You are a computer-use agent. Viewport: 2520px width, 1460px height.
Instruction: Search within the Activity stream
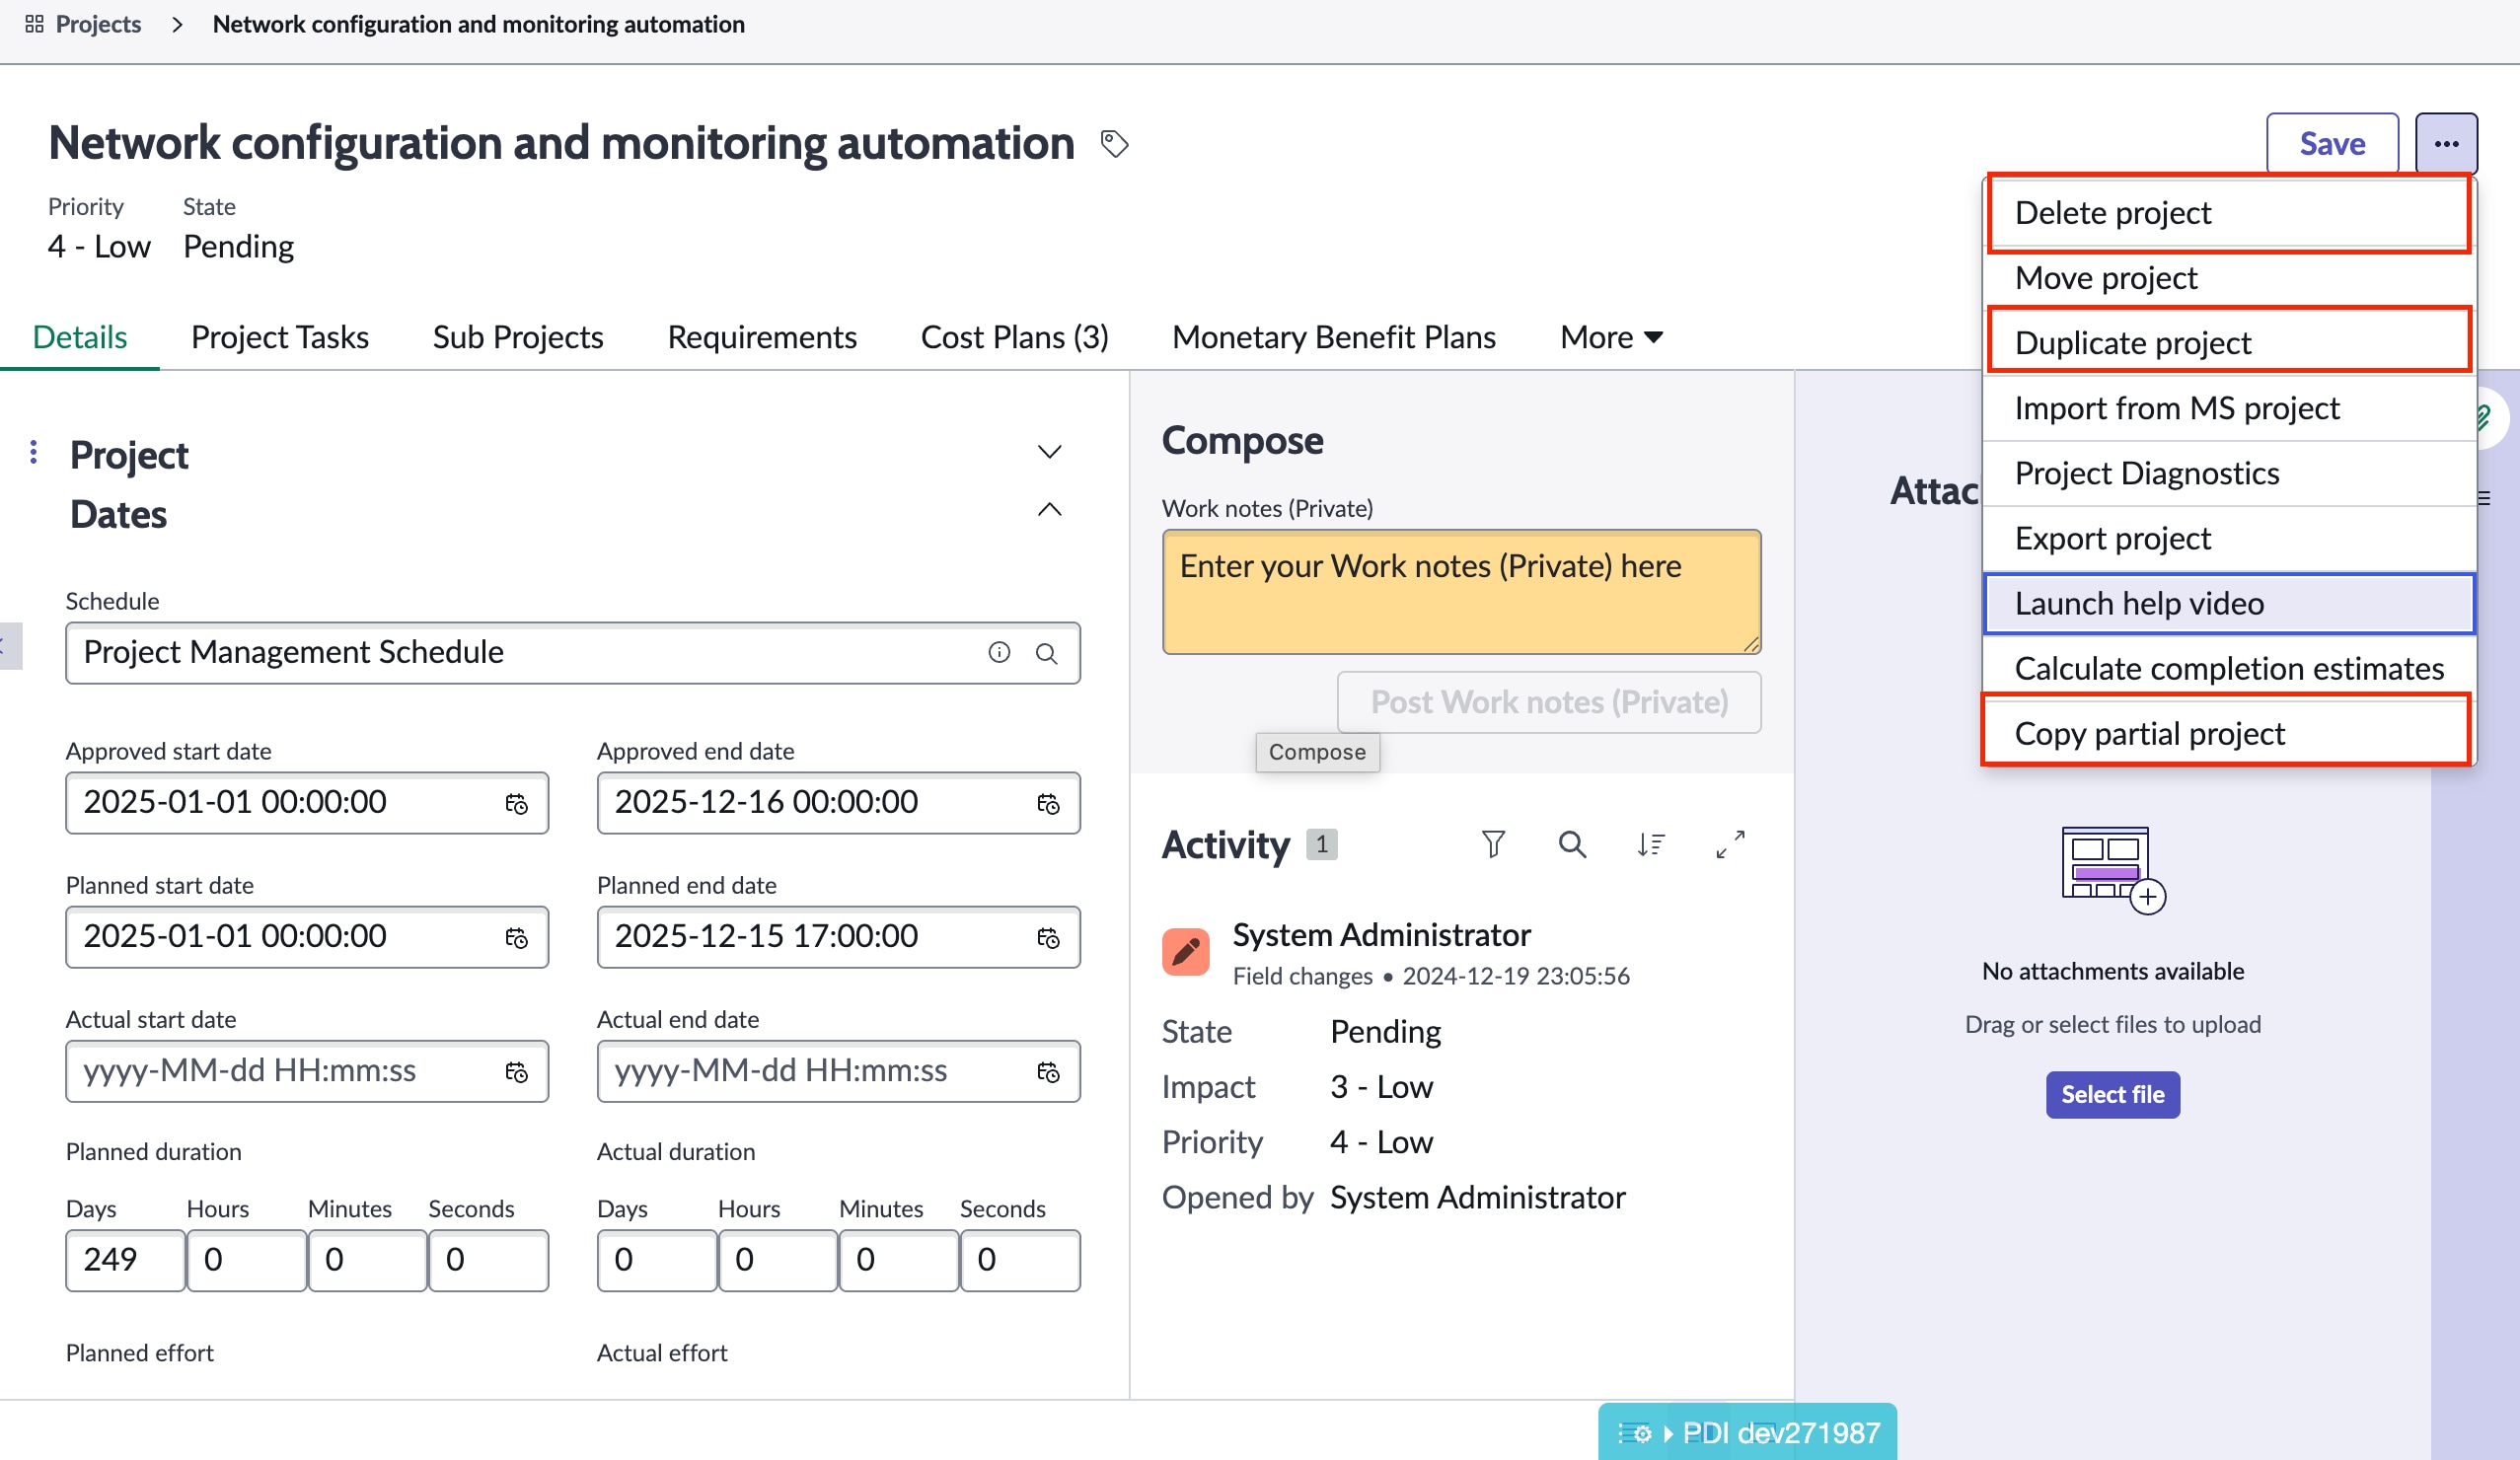(x=1571, y=844)
